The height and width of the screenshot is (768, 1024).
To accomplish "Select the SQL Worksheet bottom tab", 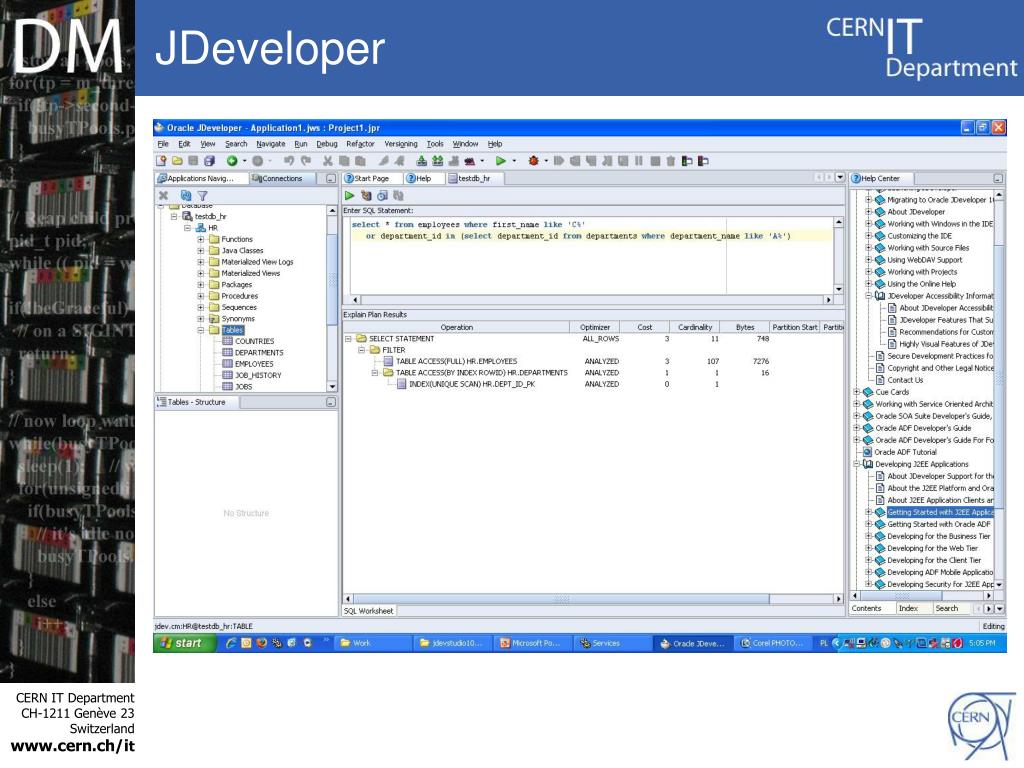I will tap(369, 611).
